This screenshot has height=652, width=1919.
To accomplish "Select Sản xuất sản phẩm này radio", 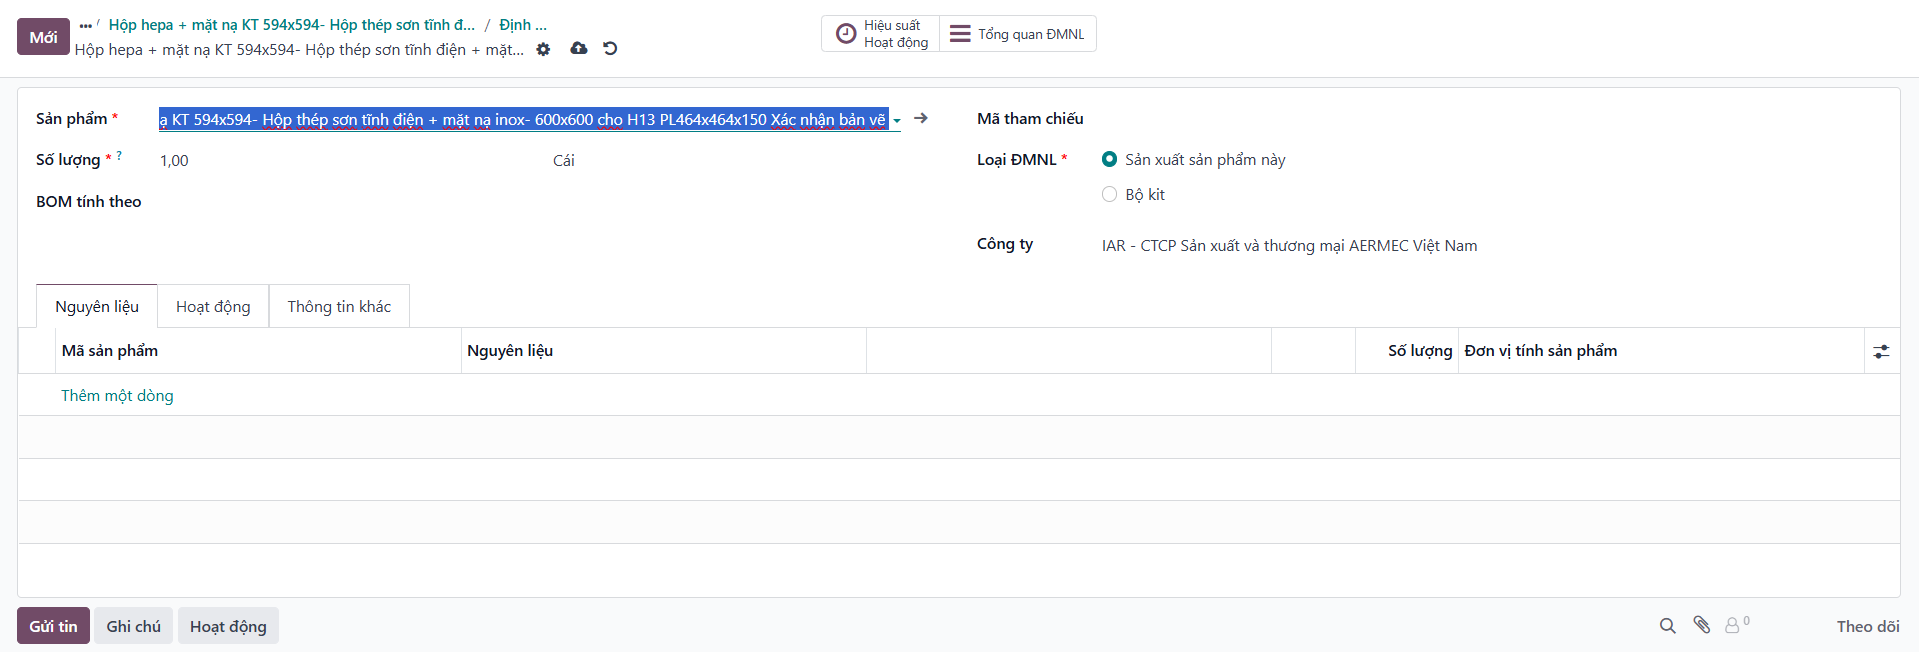I will [1109, 159].
